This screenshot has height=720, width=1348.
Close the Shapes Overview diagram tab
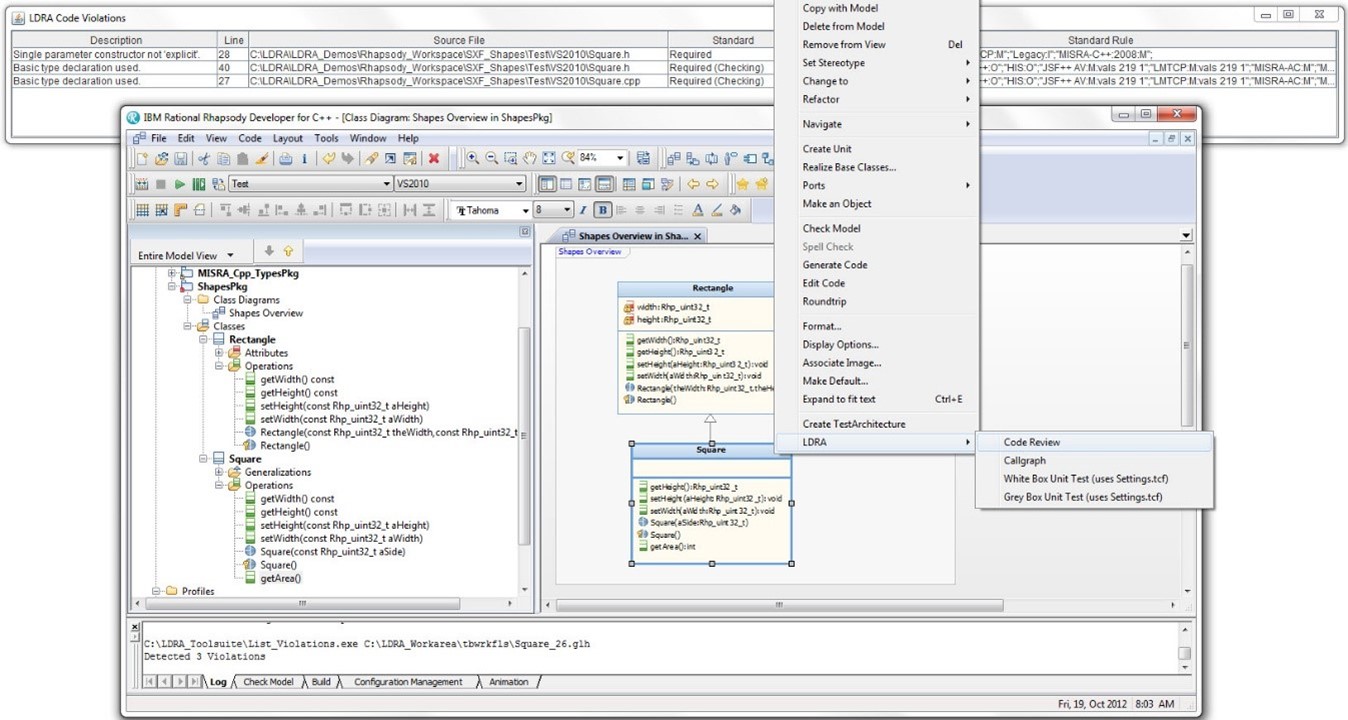pyautogui.click(x=698, y=236)
